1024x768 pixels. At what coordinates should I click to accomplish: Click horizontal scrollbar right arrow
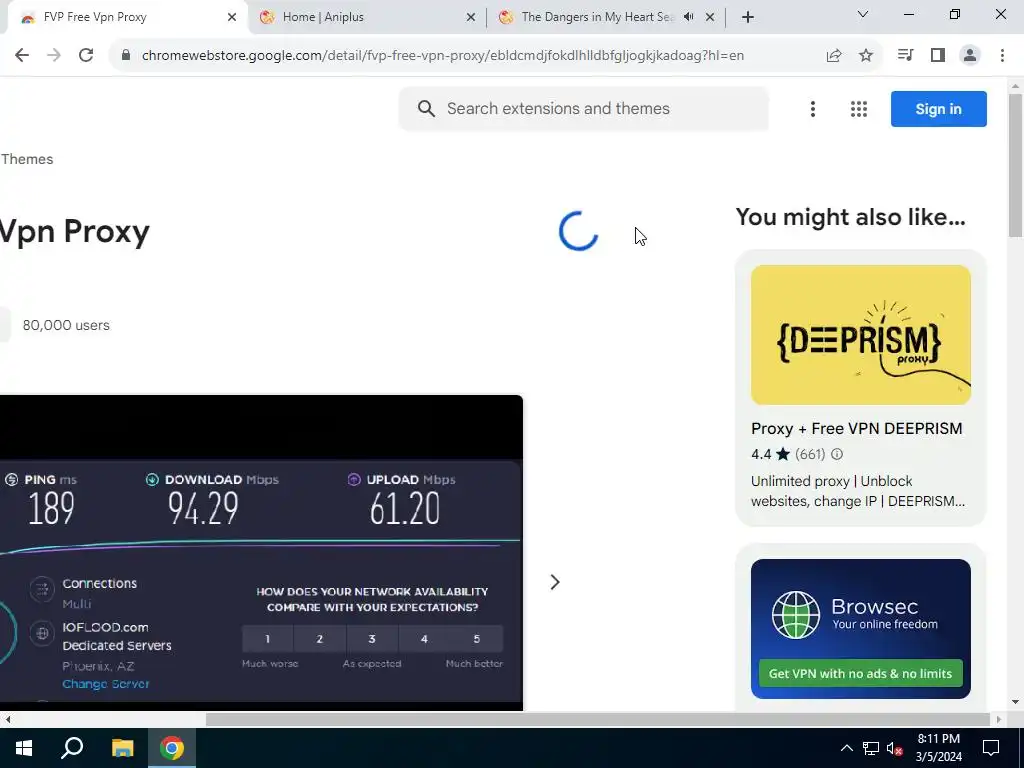[x=999, y=720]
